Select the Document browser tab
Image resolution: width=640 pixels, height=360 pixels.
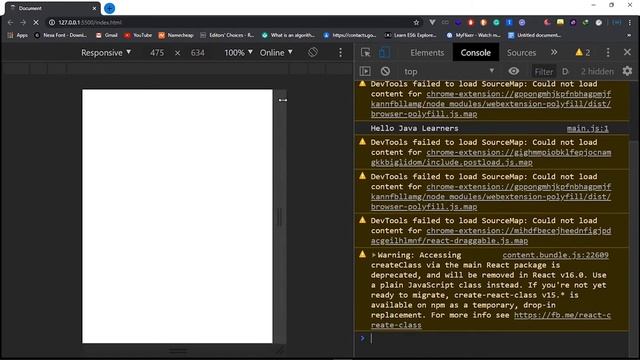(53, 8)
